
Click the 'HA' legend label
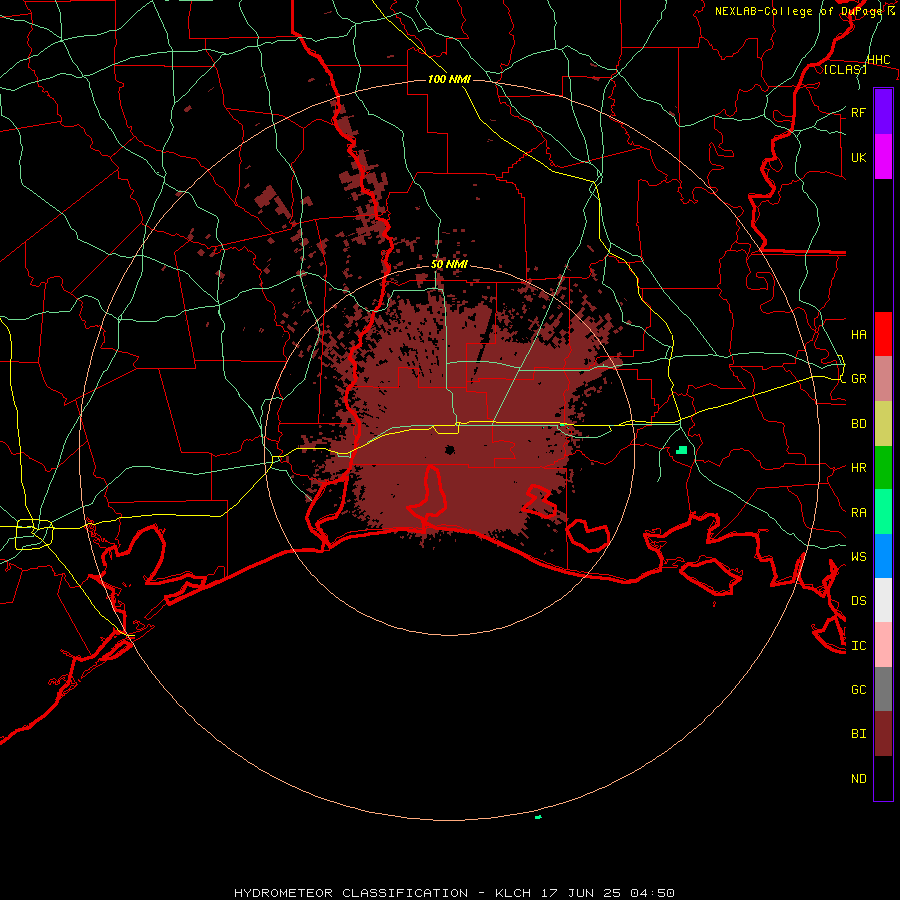[858, 334]
